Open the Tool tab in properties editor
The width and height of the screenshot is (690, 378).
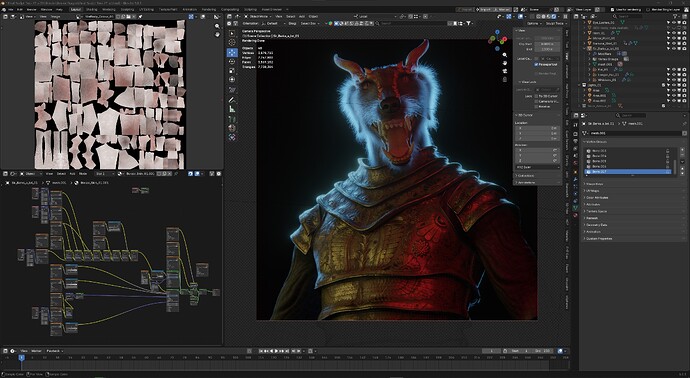[x=575, y=125]
